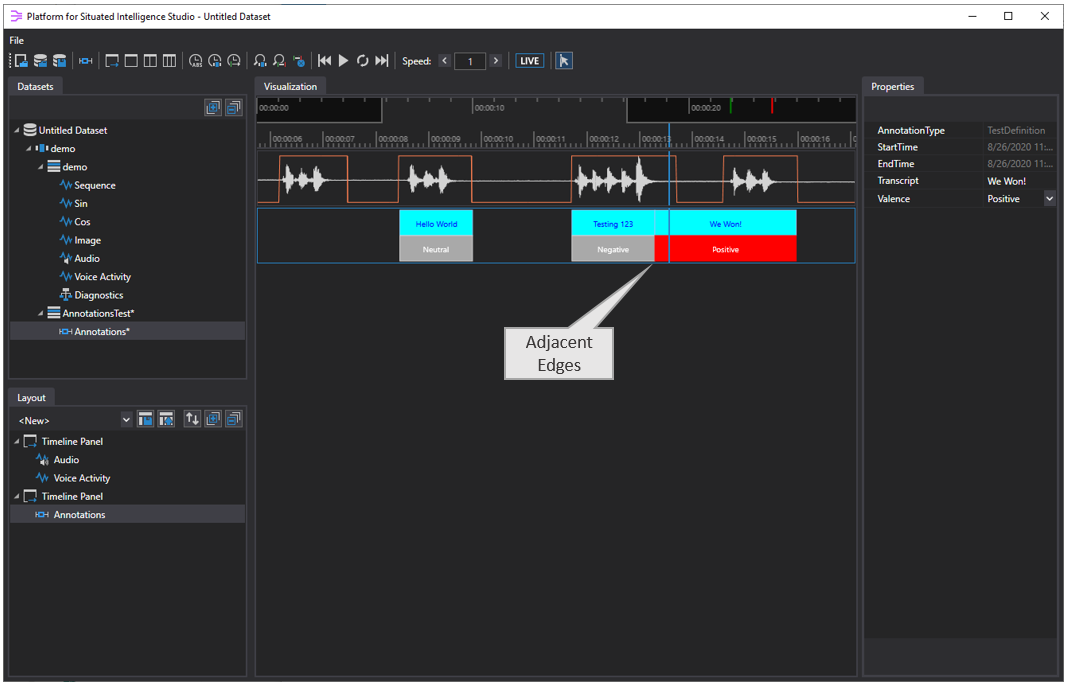This screenshot has width=1069, height=685.
Task: Switch to the Layout tab
Action: pyautogui.click(x=31, y=398)
